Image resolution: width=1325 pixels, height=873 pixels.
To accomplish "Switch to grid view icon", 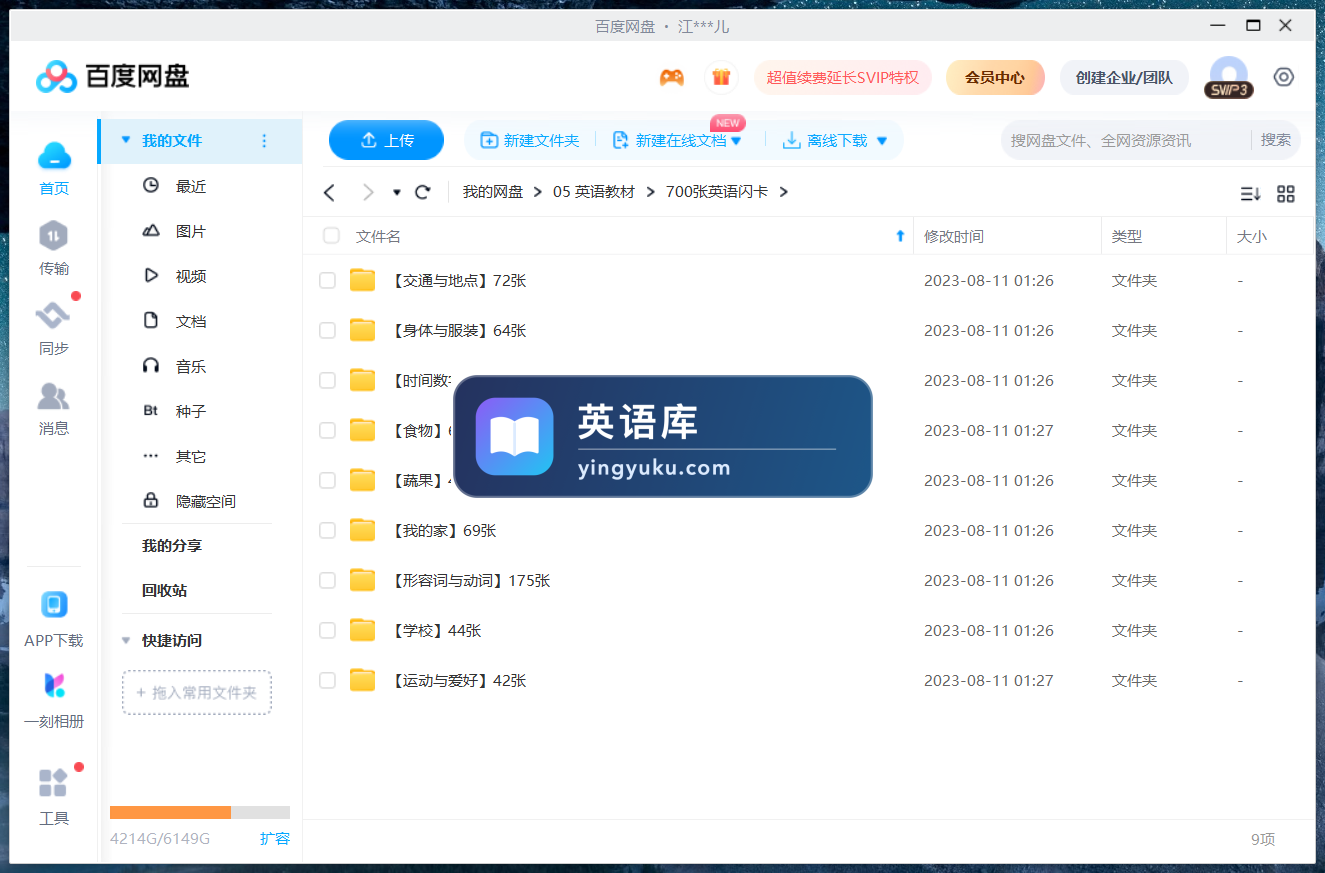I will pyautogui.click(x=1286, y=193).
